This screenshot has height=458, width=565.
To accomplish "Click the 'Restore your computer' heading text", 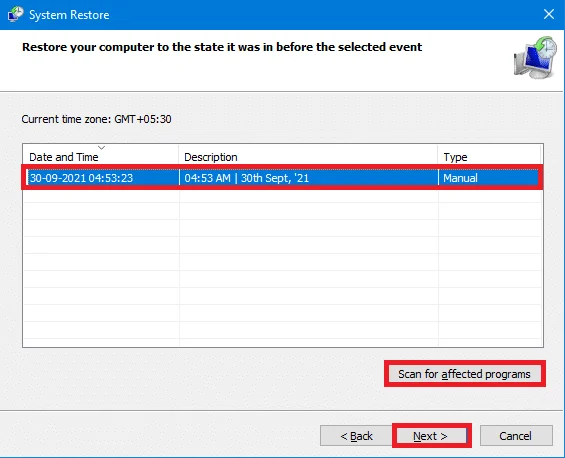I will 222,47.
